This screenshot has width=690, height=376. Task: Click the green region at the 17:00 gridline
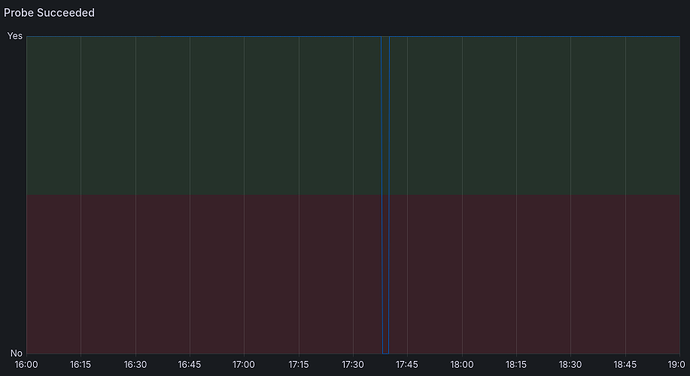tap(244, 115)
